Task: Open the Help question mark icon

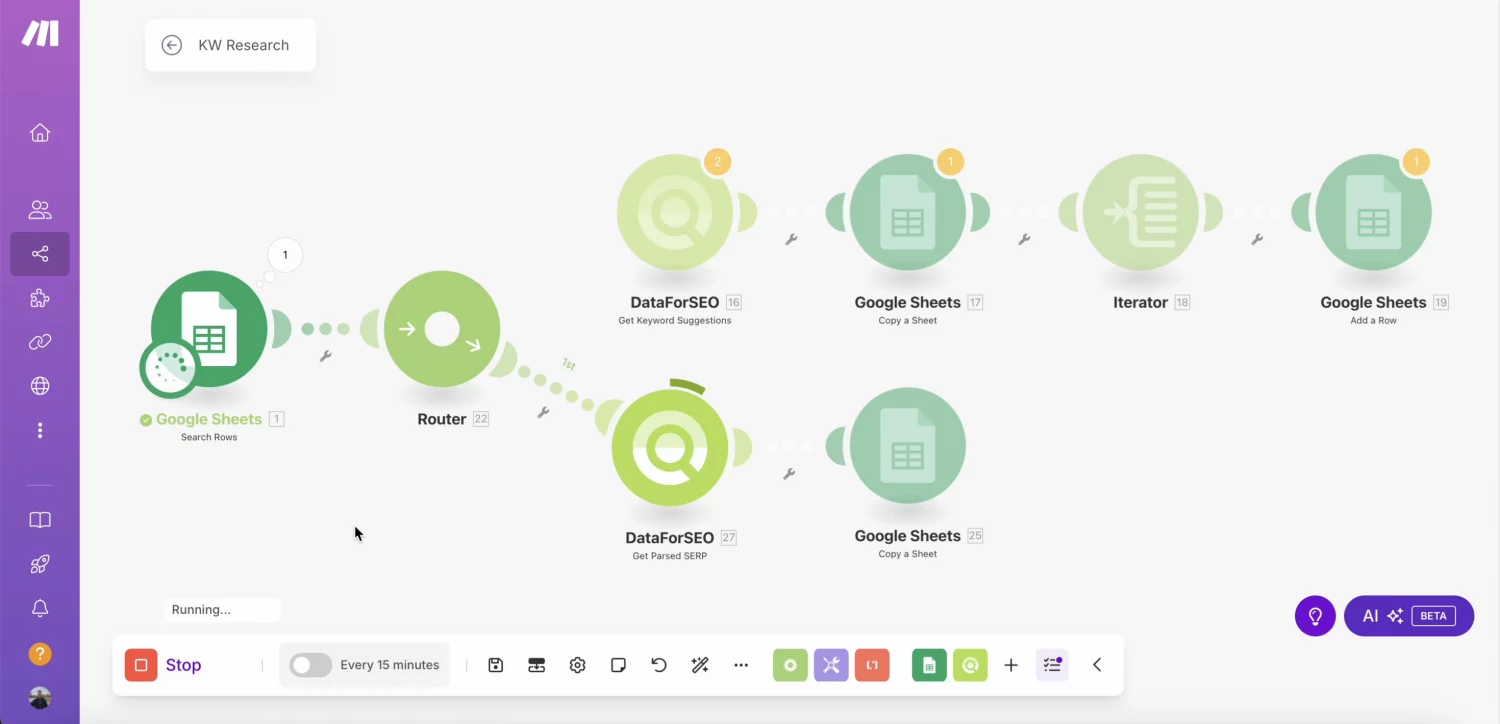Action: (x=40, y=654)
